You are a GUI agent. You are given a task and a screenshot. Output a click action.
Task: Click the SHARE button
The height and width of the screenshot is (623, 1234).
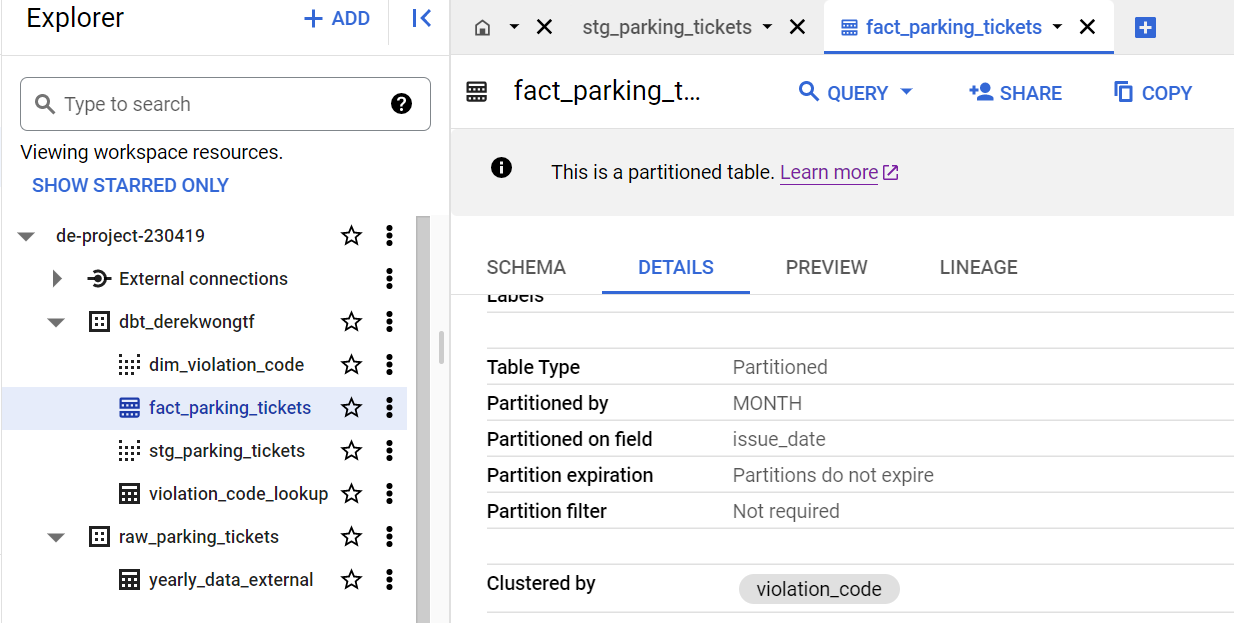(x=1015, y=93)
